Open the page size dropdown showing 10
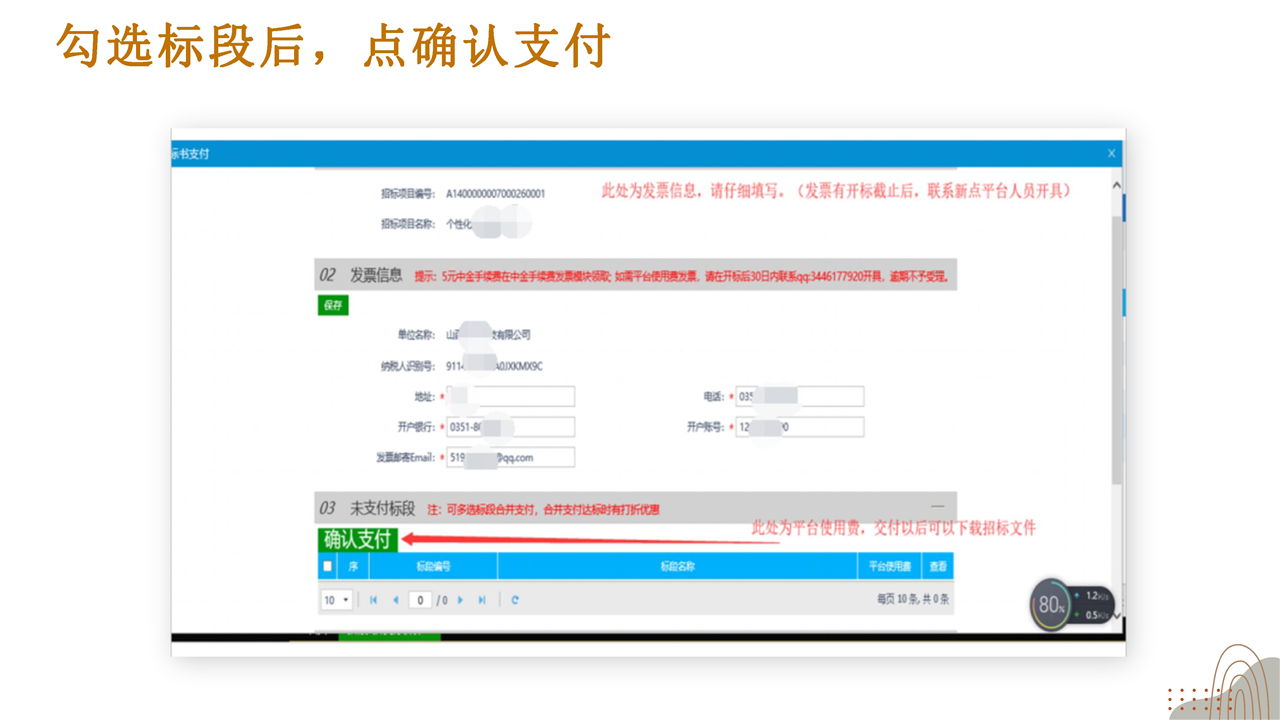The height and width of the screenshot is (720, 1280). pos(337,600)
